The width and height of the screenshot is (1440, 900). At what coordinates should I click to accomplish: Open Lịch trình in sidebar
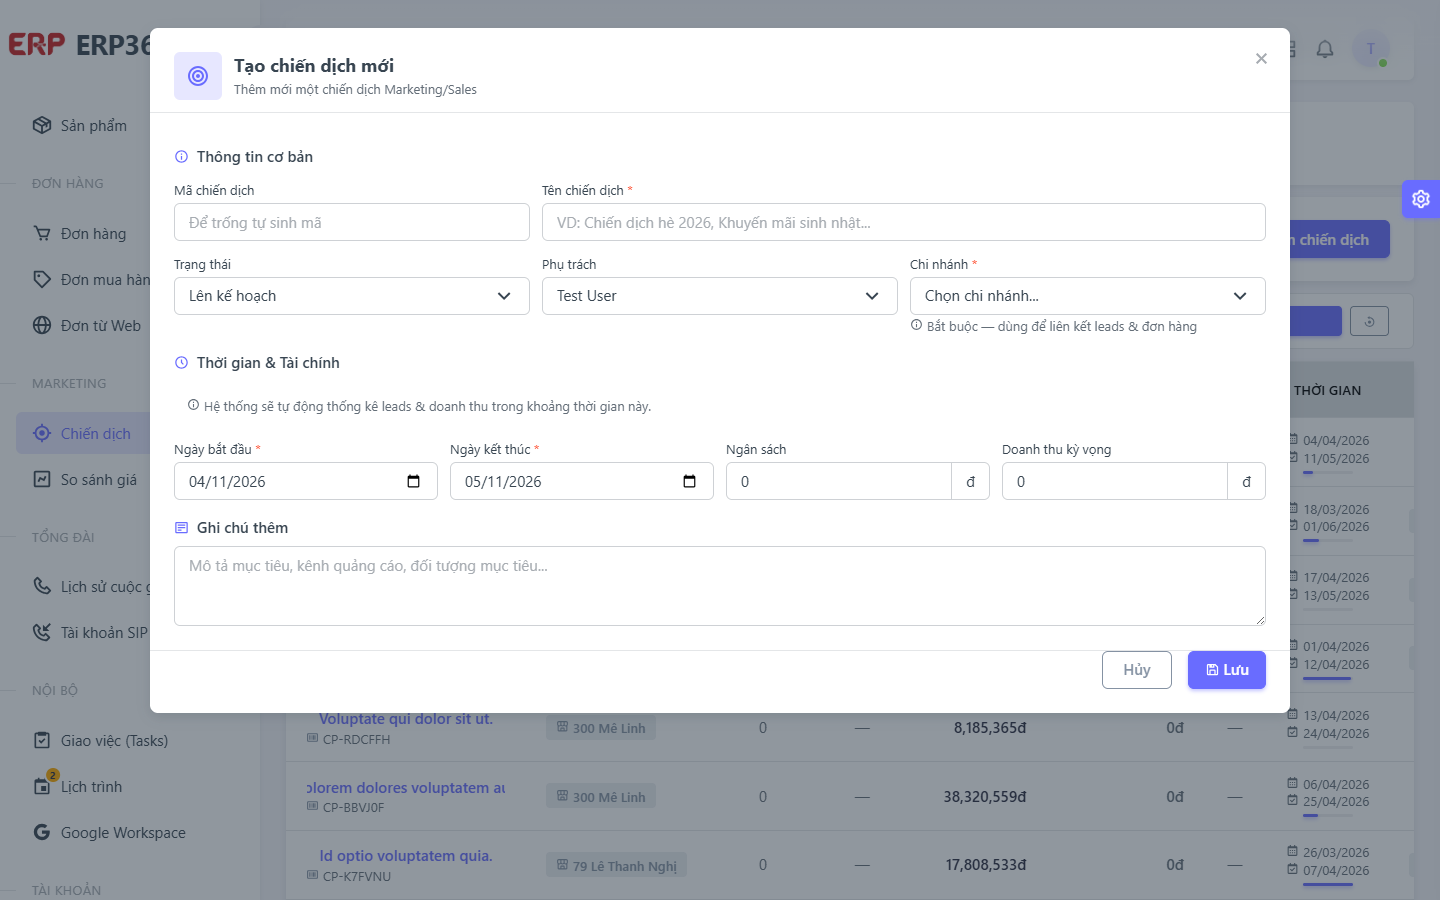(91, 787)
